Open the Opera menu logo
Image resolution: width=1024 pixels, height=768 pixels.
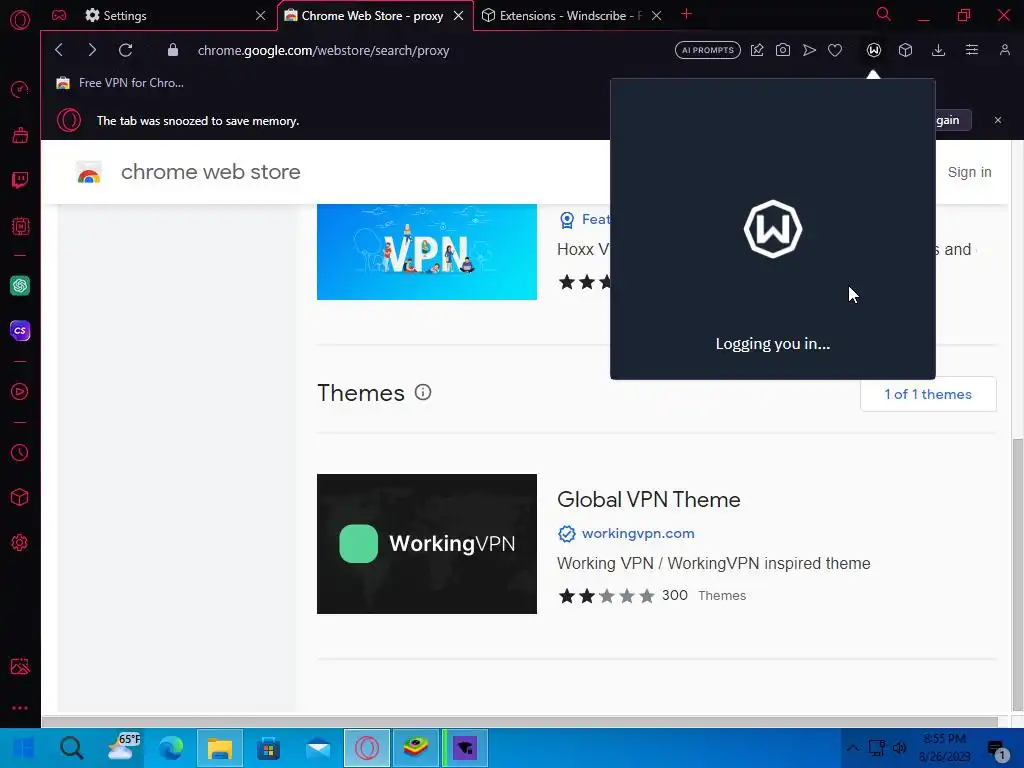tap(20, 20)
